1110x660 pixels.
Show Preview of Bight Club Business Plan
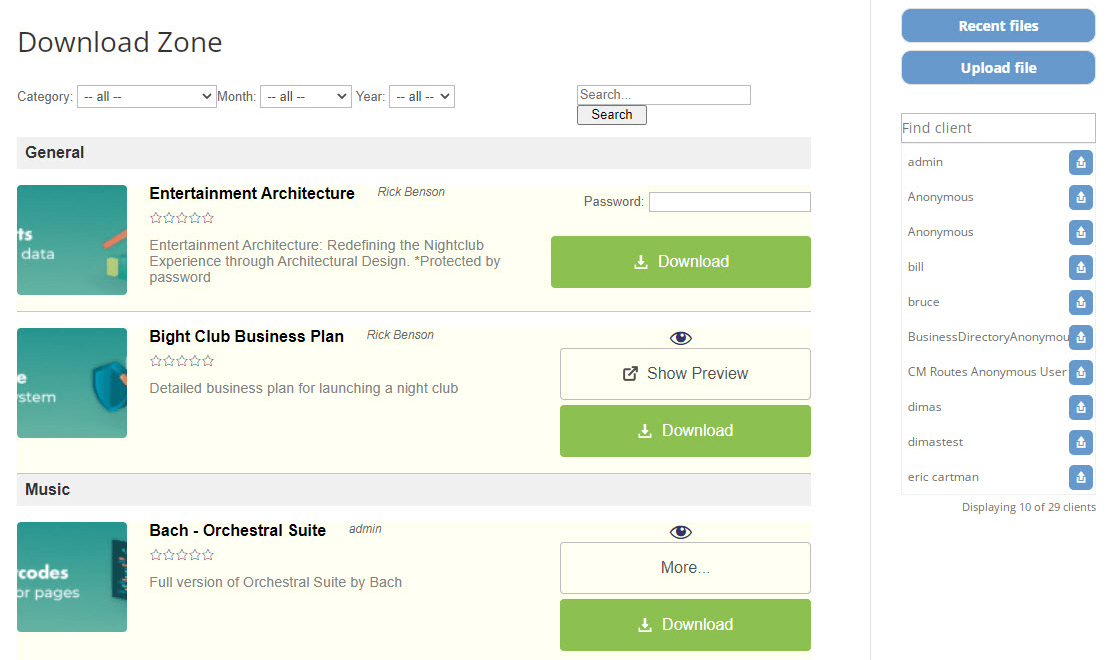[x=685, y=374]
